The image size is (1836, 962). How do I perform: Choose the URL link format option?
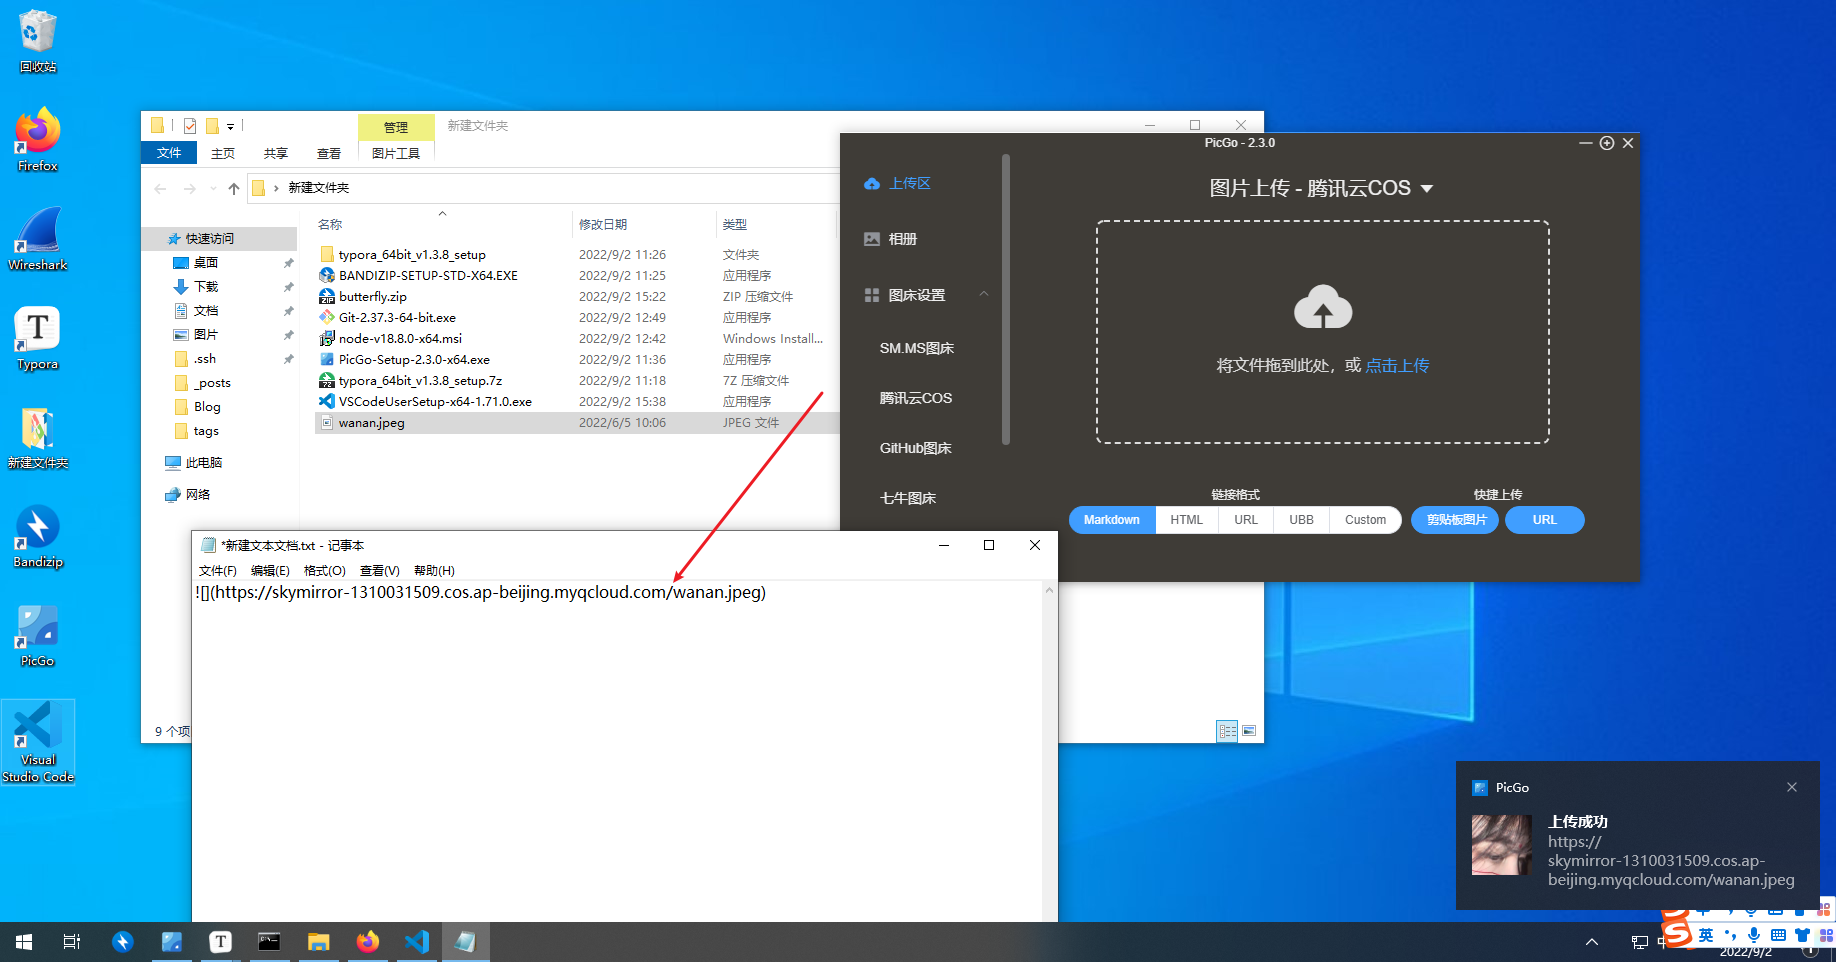point(1246,520)
